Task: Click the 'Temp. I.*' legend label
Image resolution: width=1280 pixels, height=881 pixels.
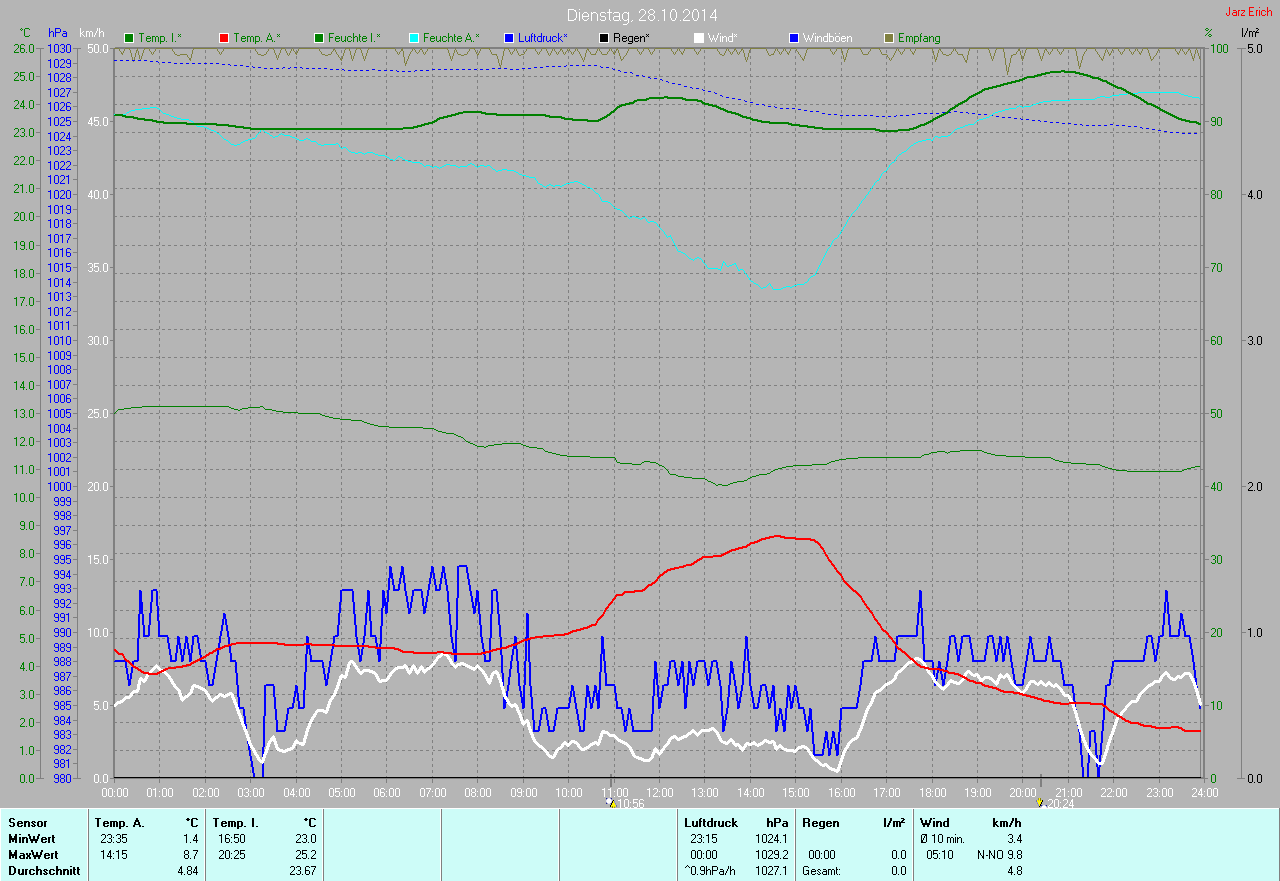Action: point(160,38)
